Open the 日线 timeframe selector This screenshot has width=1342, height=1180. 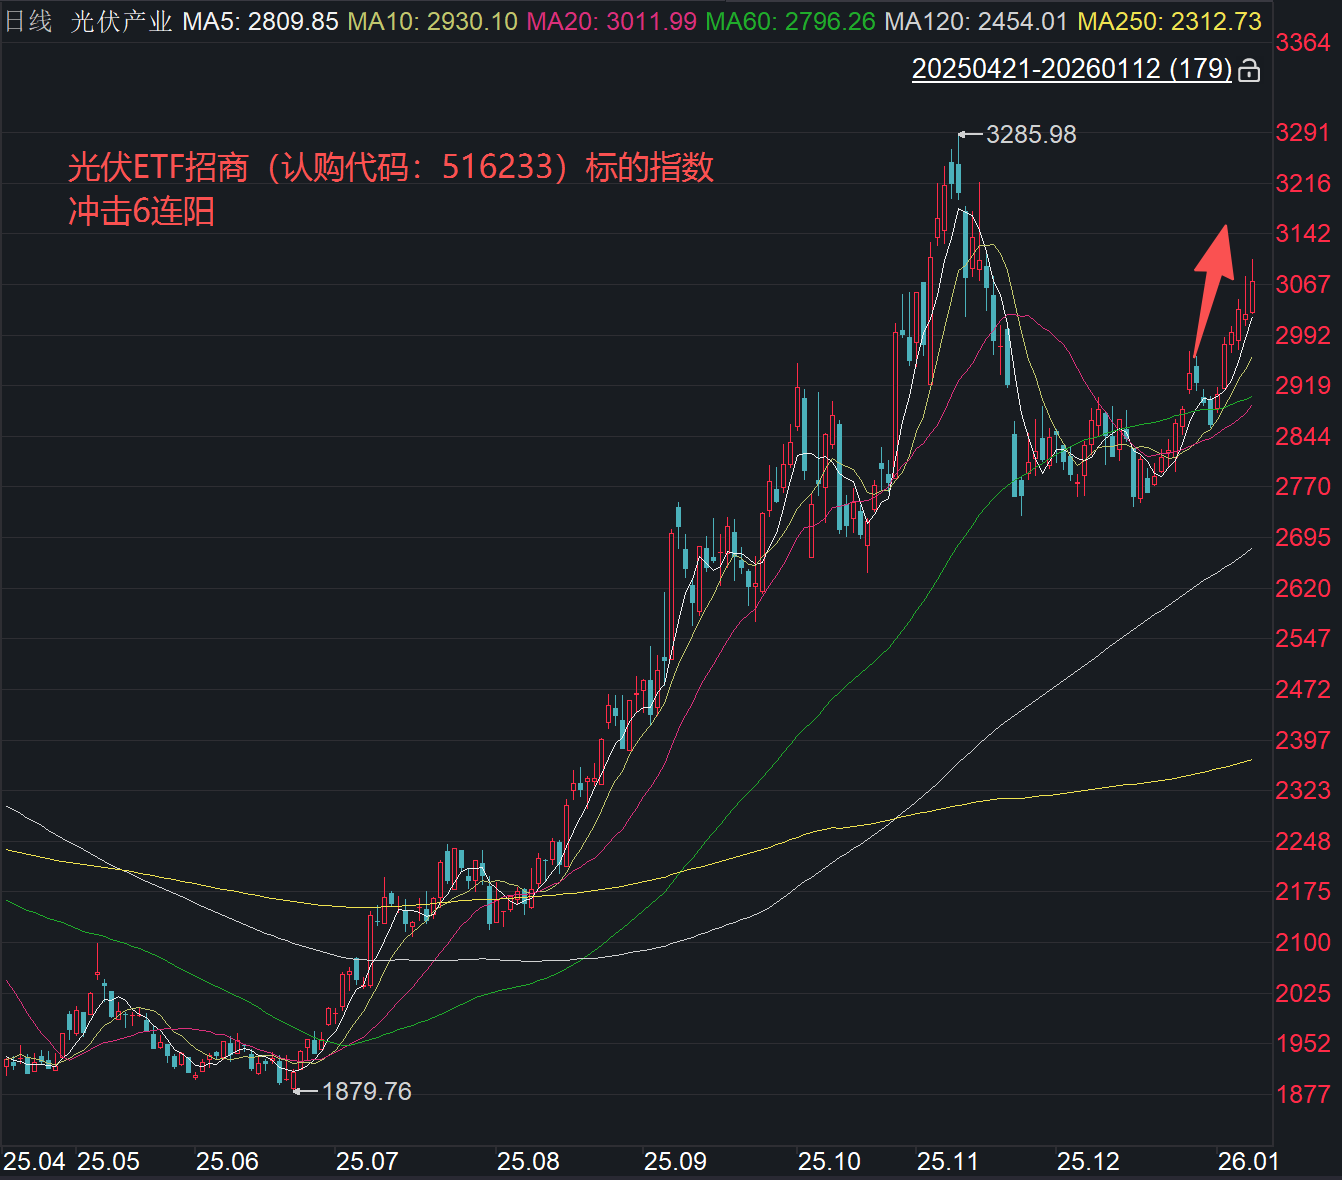pyautogui.click(x=29, y=18)
